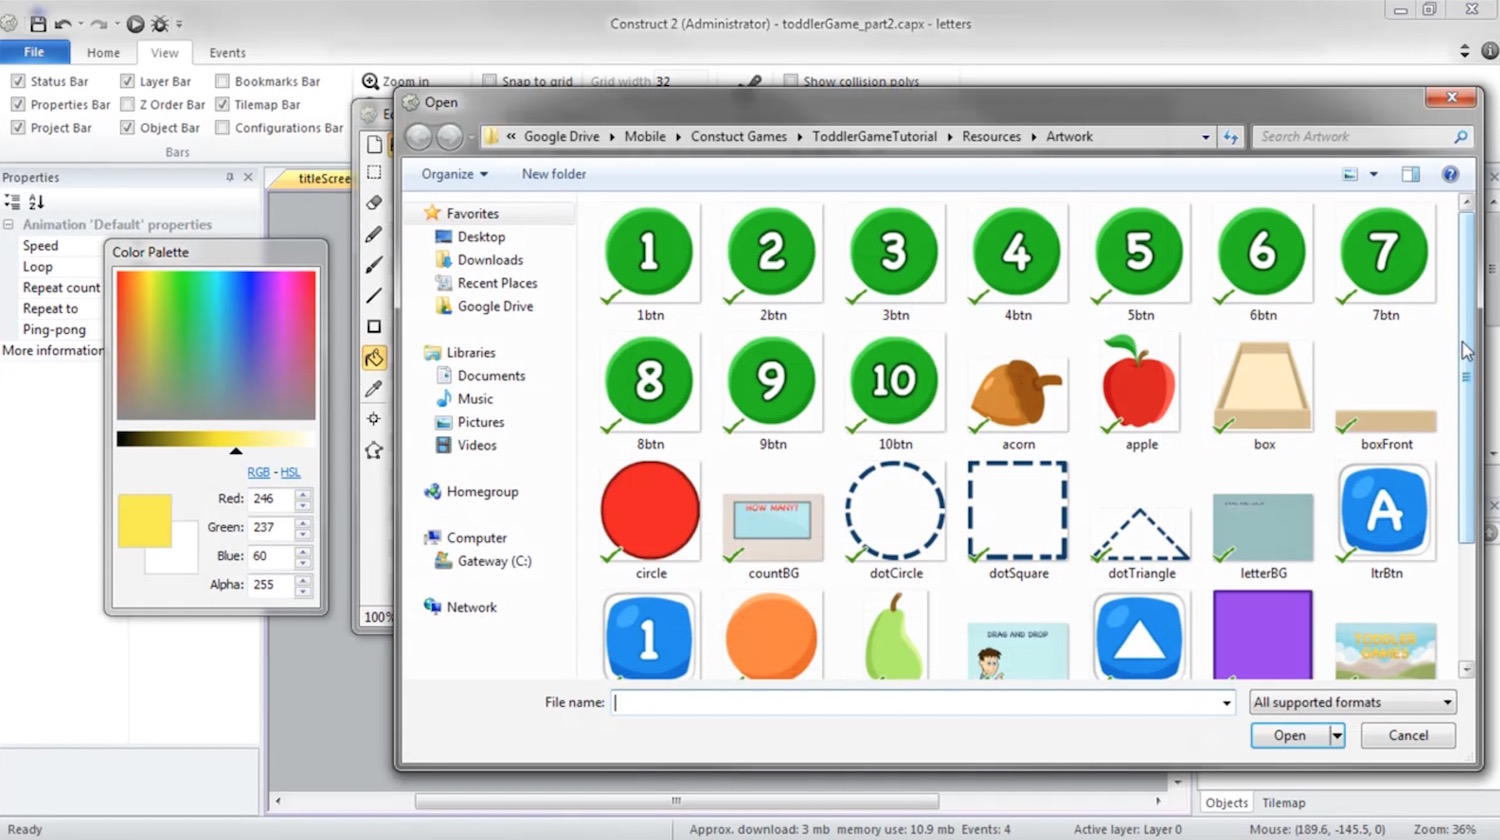Expand the File name dropdown arrow

point(1226,703)
